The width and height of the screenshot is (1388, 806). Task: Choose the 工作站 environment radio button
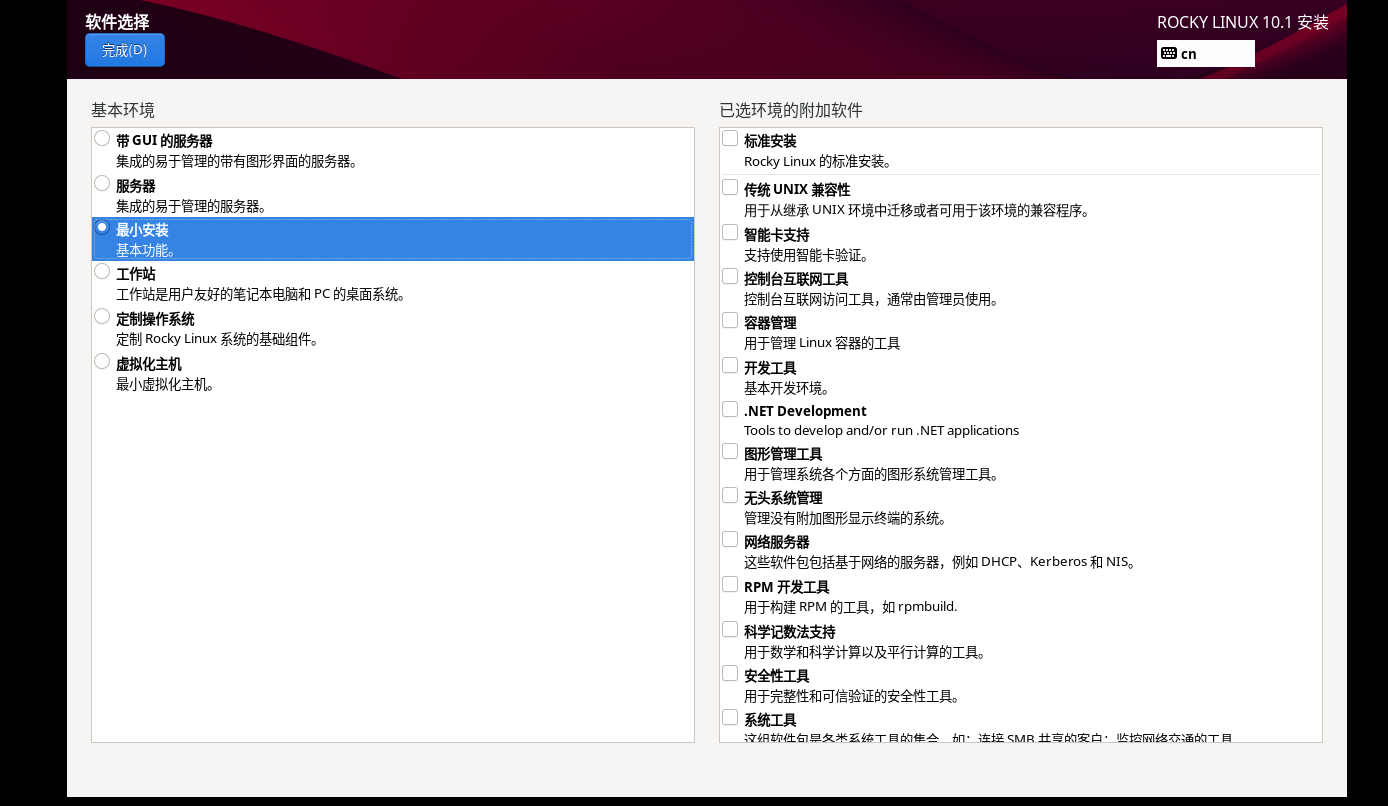point(102,271)
